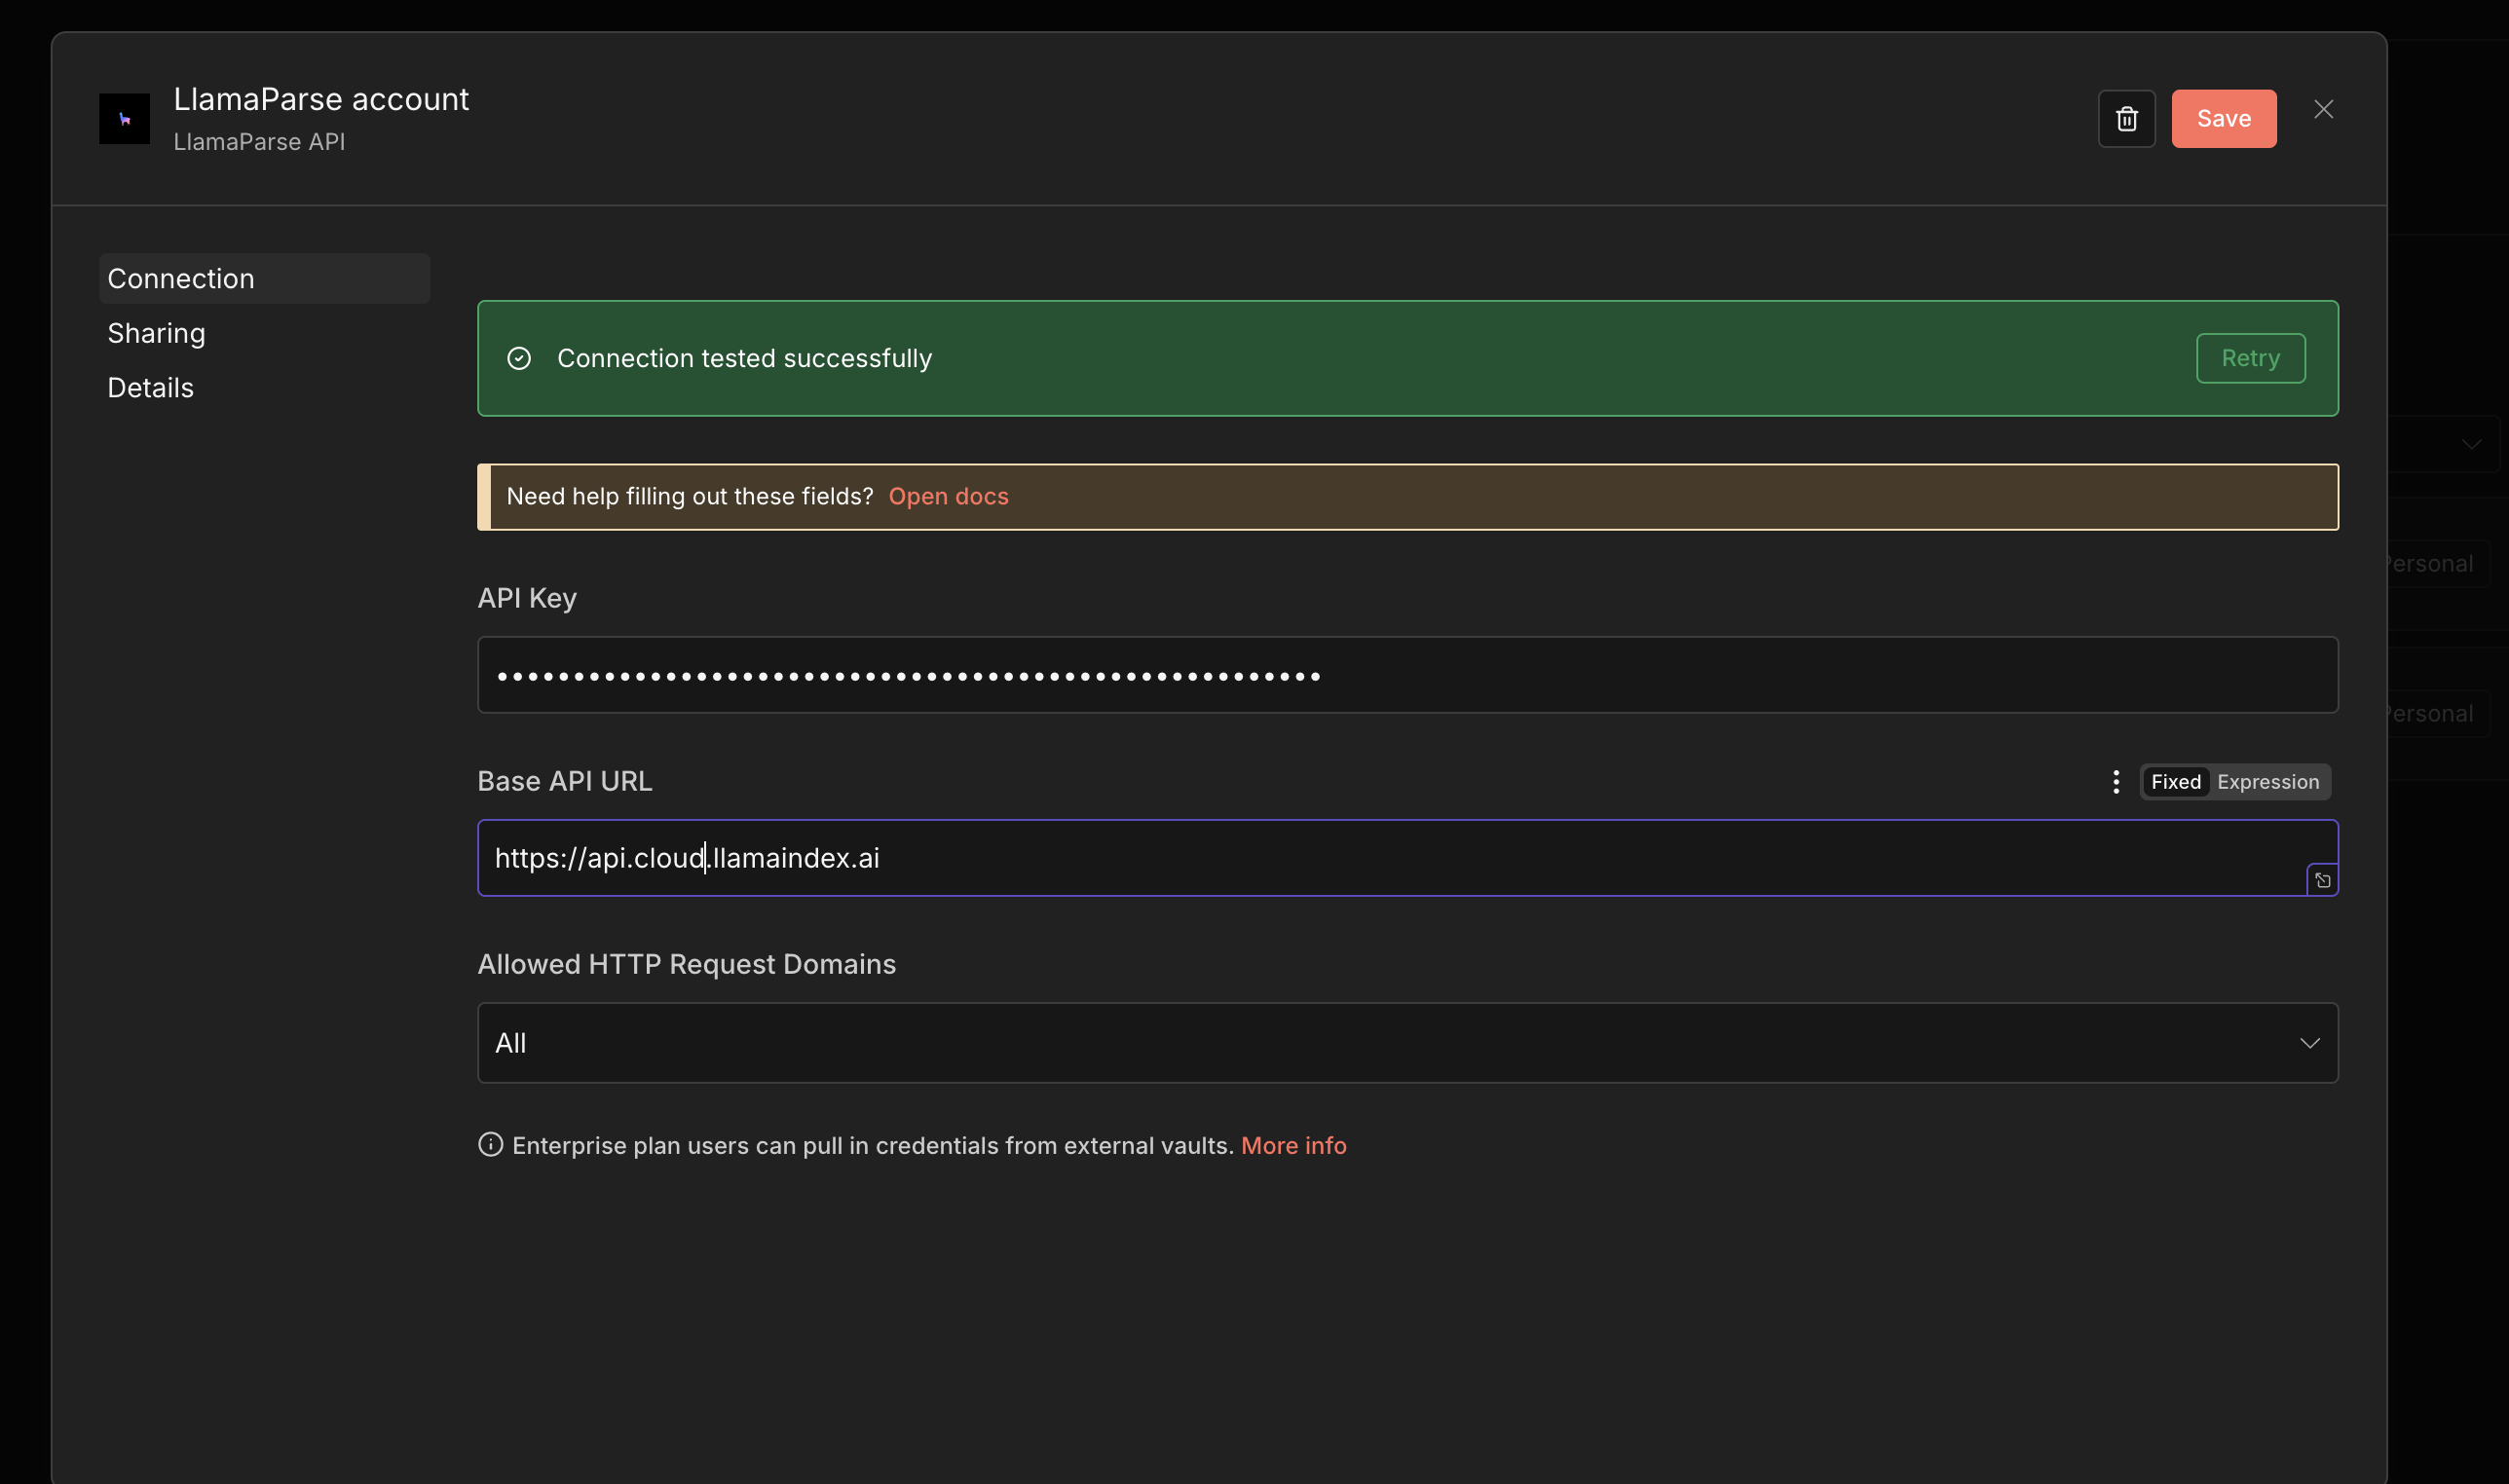Open the Connection tab
The height and width of the screenshot is (1484, 2509).
pos(264,279)
